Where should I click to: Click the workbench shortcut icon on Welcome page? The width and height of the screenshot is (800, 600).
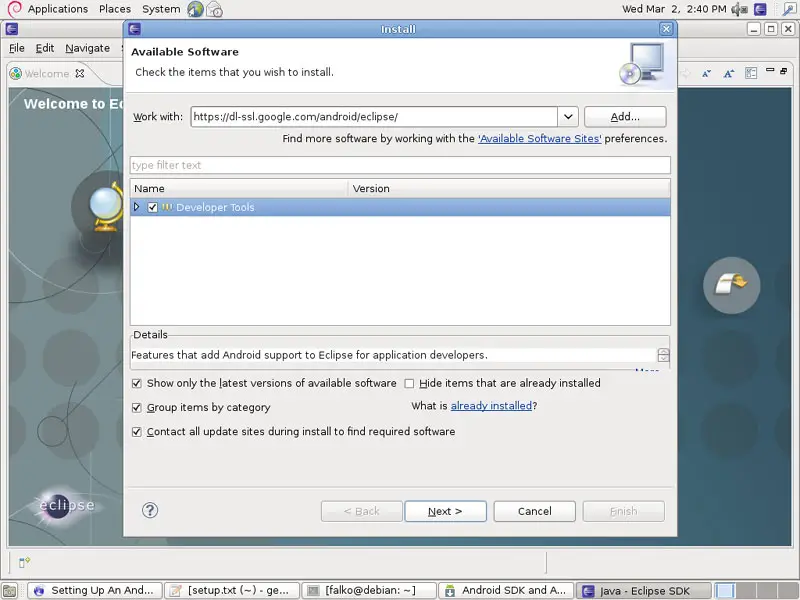[x=731, y=285]
